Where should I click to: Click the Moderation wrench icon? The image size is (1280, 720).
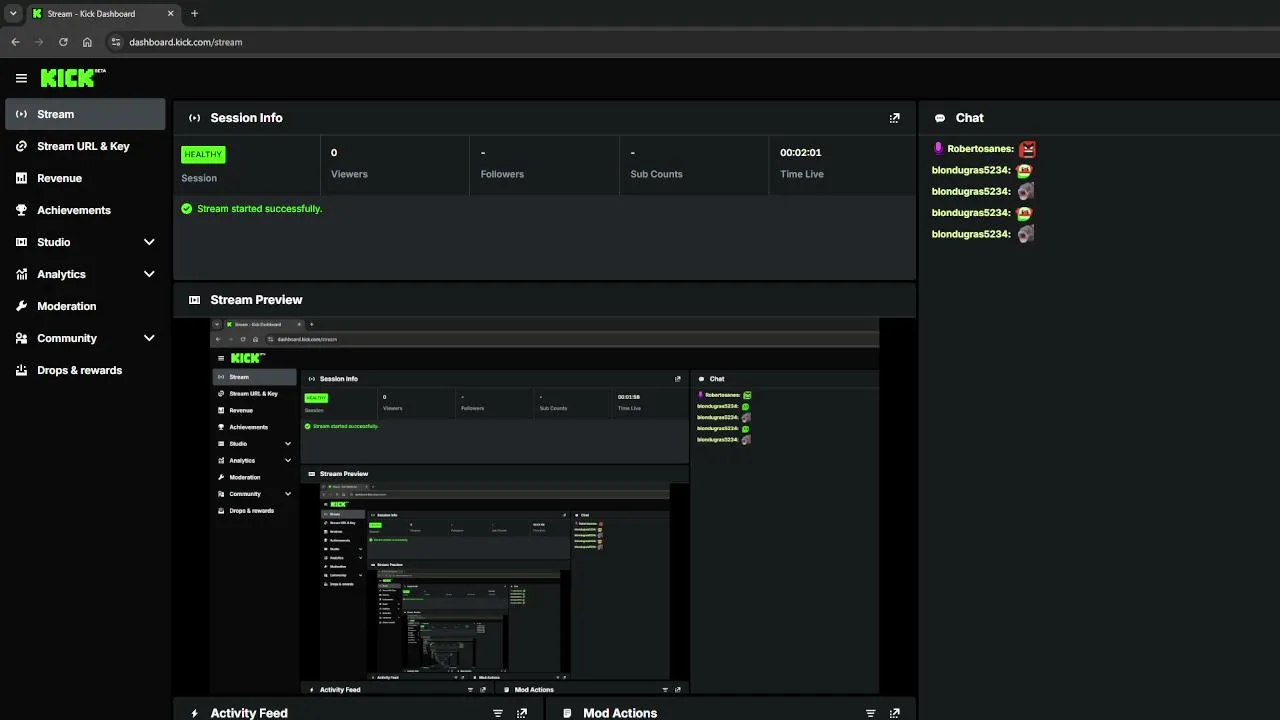pyautogui.click(x=21, y=306)
